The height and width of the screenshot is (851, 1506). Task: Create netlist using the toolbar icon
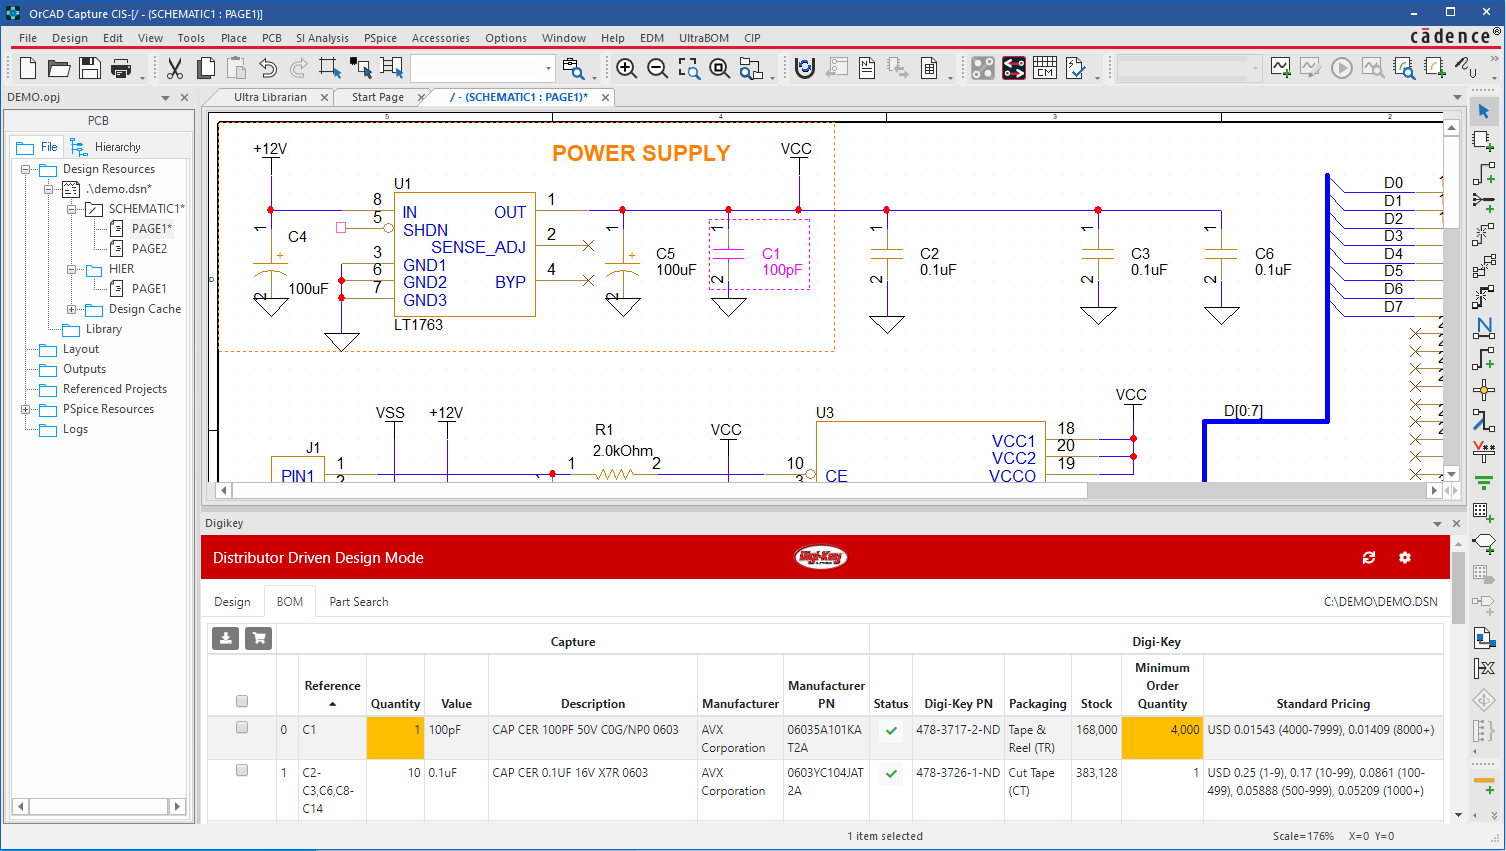(x=867, y=68)
